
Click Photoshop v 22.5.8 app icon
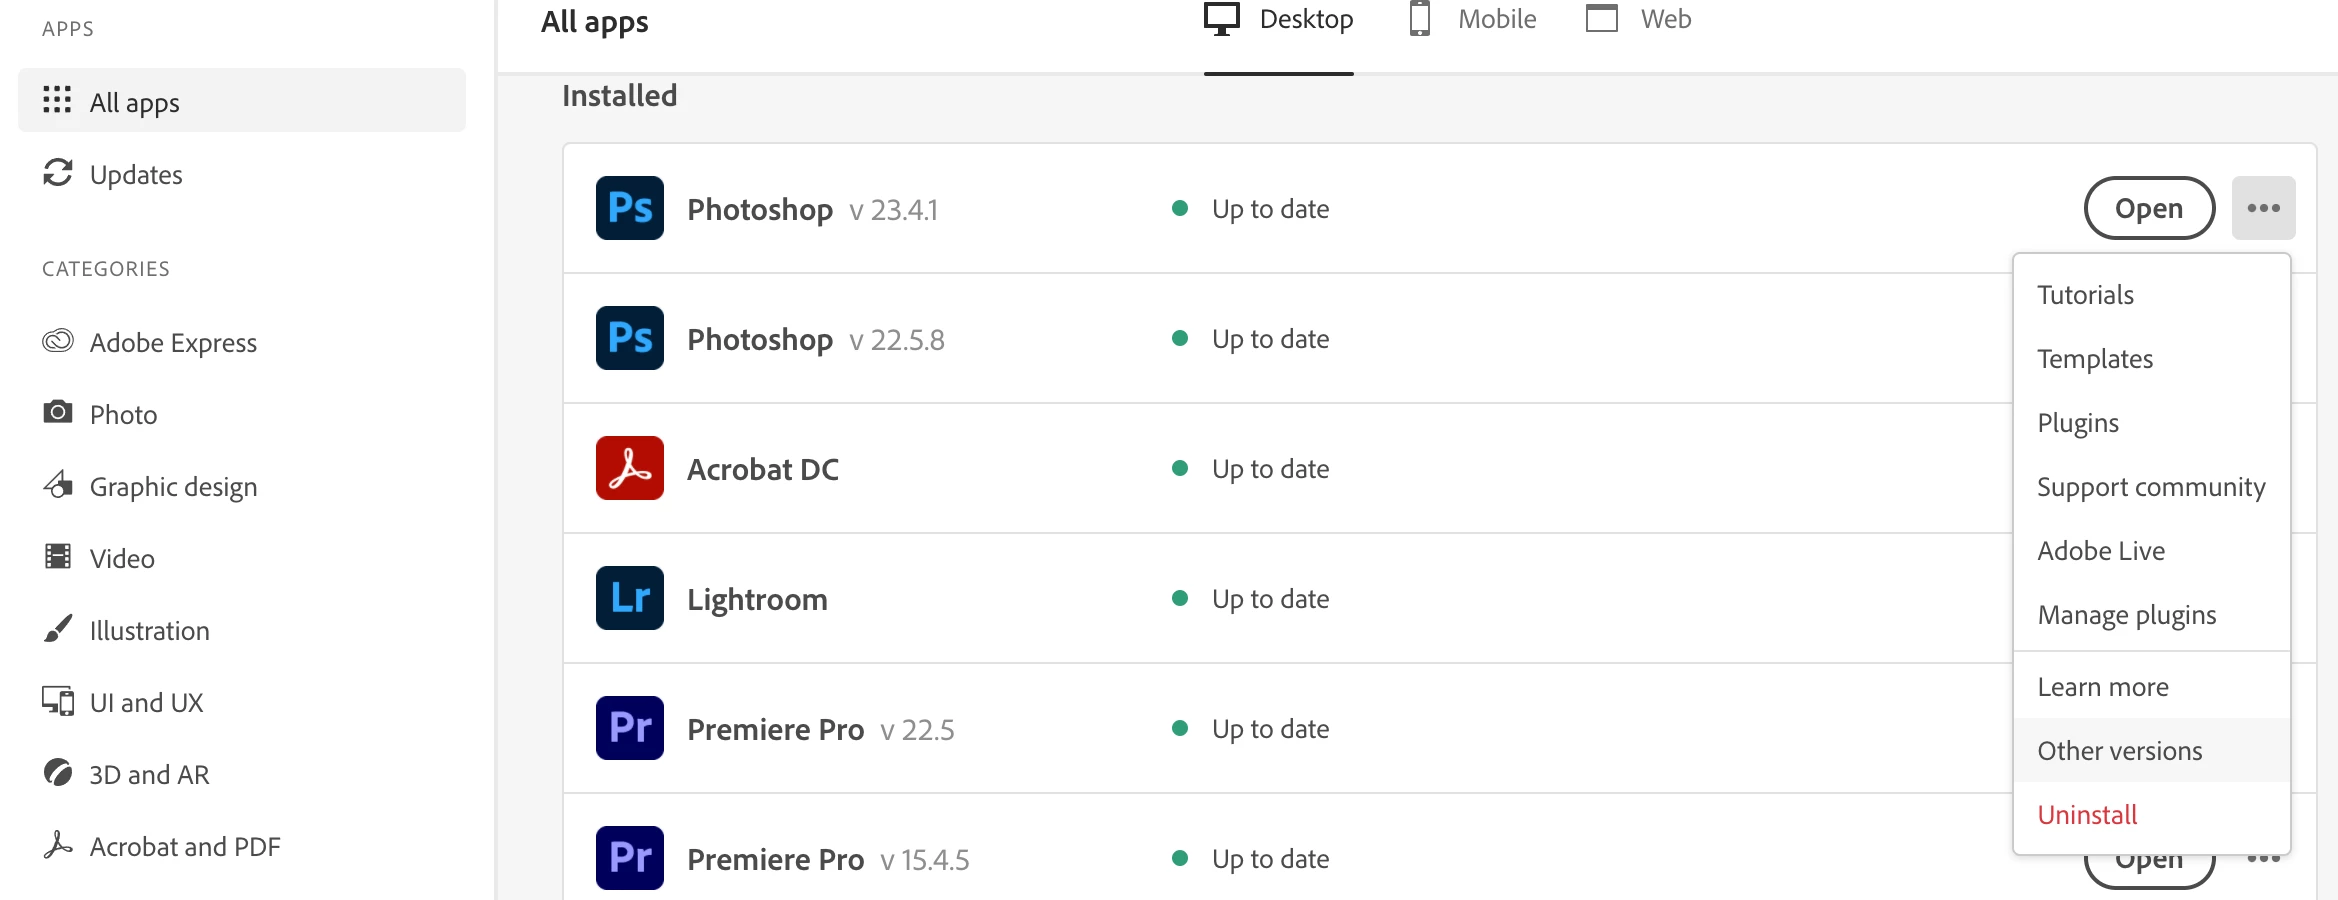pos(630,338)
